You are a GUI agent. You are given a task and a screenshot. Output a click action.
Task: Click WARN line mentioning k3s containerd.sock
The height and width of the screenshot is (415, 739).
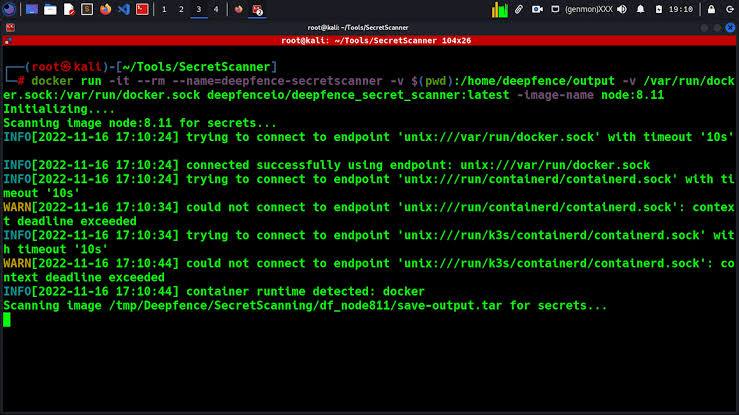tap(369, 270)
